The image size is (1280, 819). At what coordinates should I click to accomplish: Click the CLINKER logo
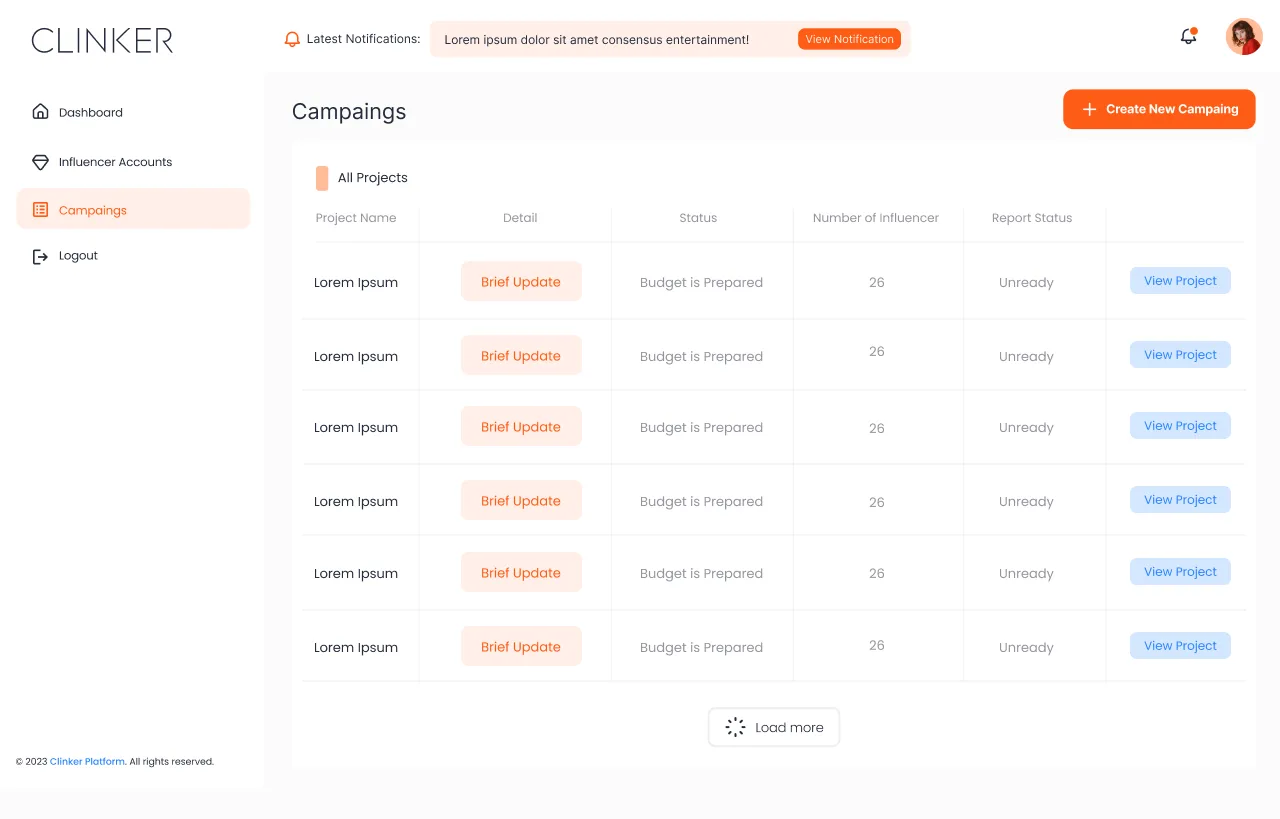click(x=102, y=40)
